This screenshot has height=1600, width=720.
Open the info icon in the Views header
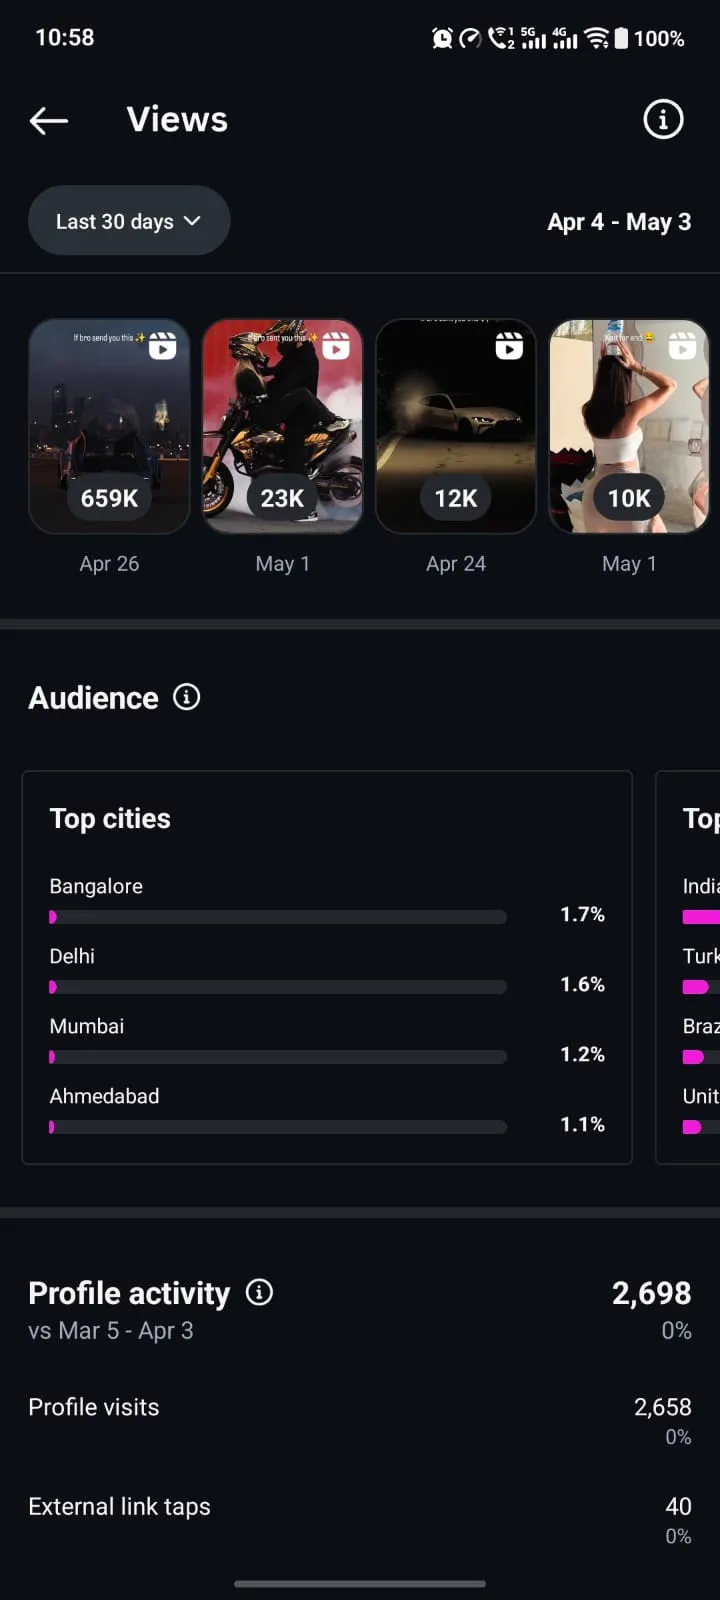click(663, 120)
